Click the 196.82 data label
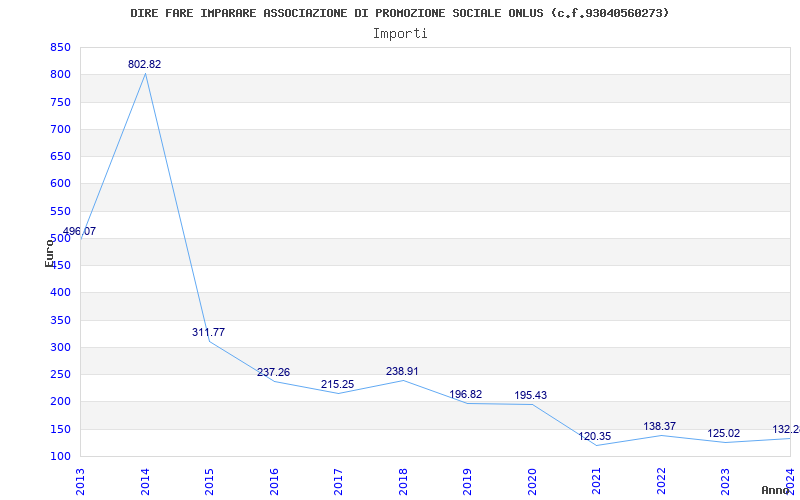This screenshot has height=500, width=800. [466, 394]
